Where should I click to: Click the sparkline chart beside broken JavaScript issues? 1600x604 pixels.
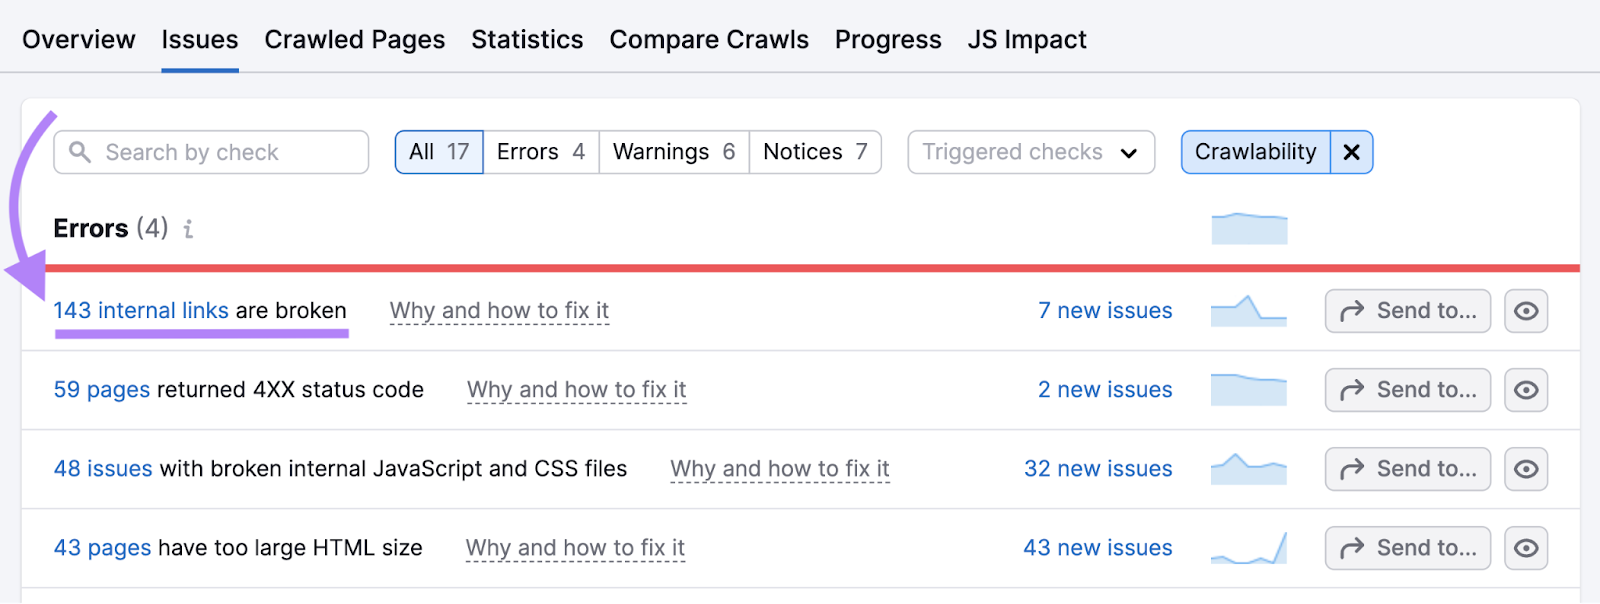(x=1247, y=466)
